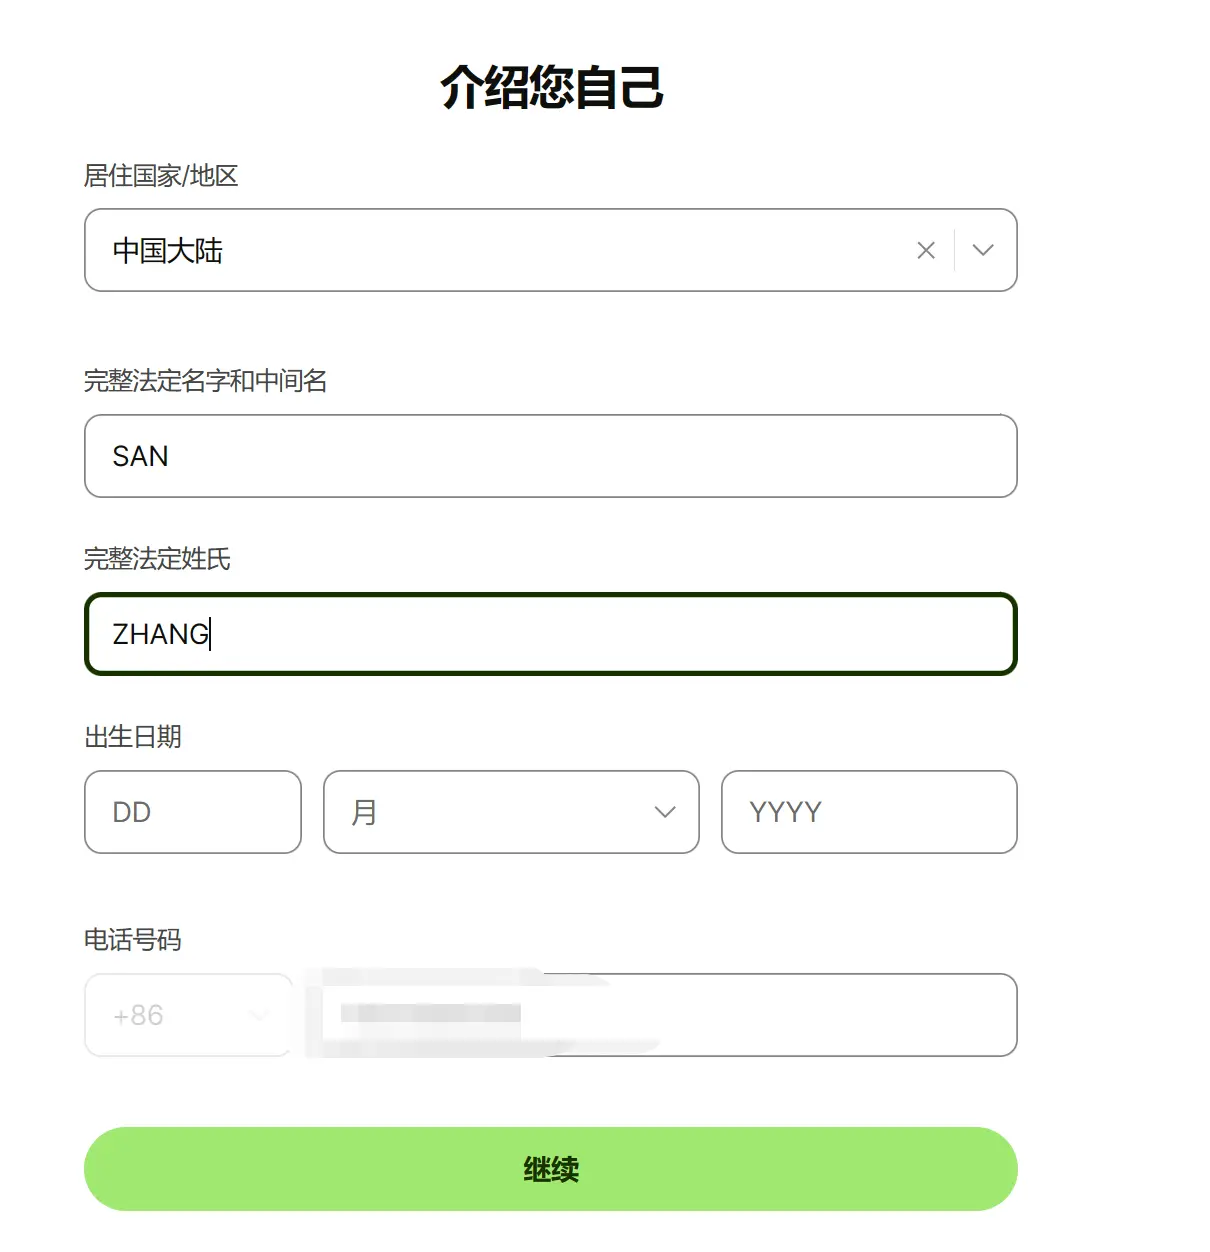Click the 电话号码 label
Image resolution: width=1210 pixels, height=1252 pixels.
pyautogui.click(x=133, y=940)
